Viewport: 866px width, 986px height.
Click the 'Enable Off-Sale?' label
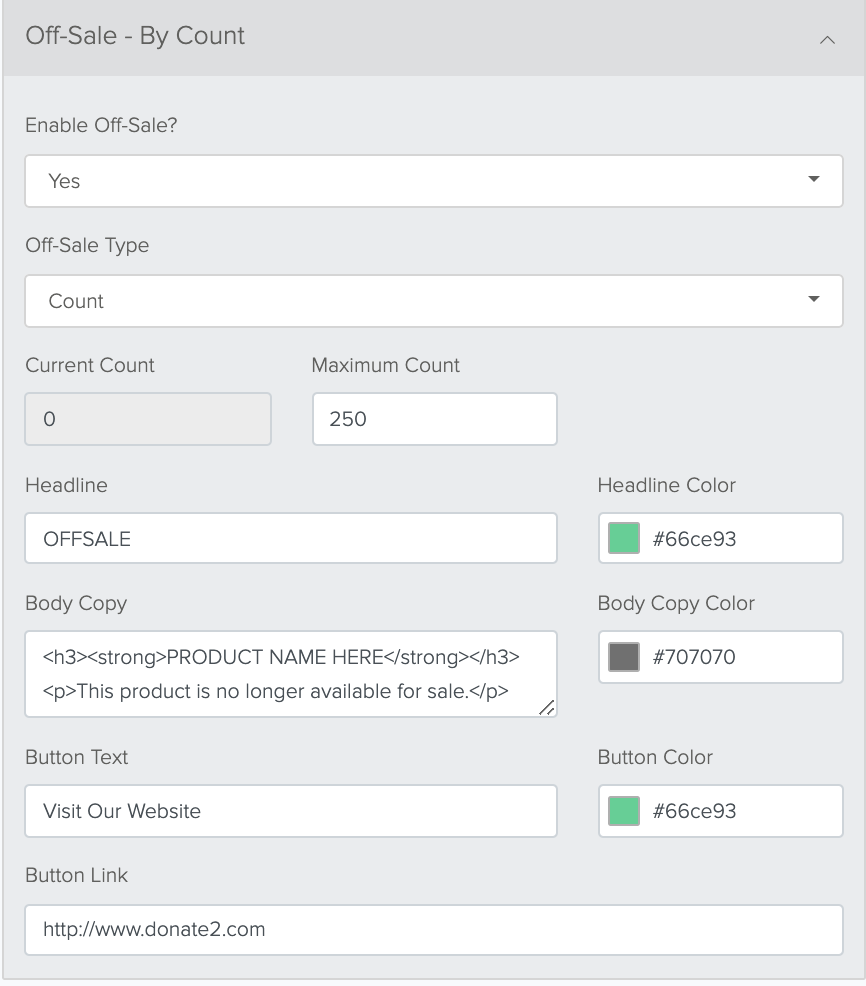point(101,125)
